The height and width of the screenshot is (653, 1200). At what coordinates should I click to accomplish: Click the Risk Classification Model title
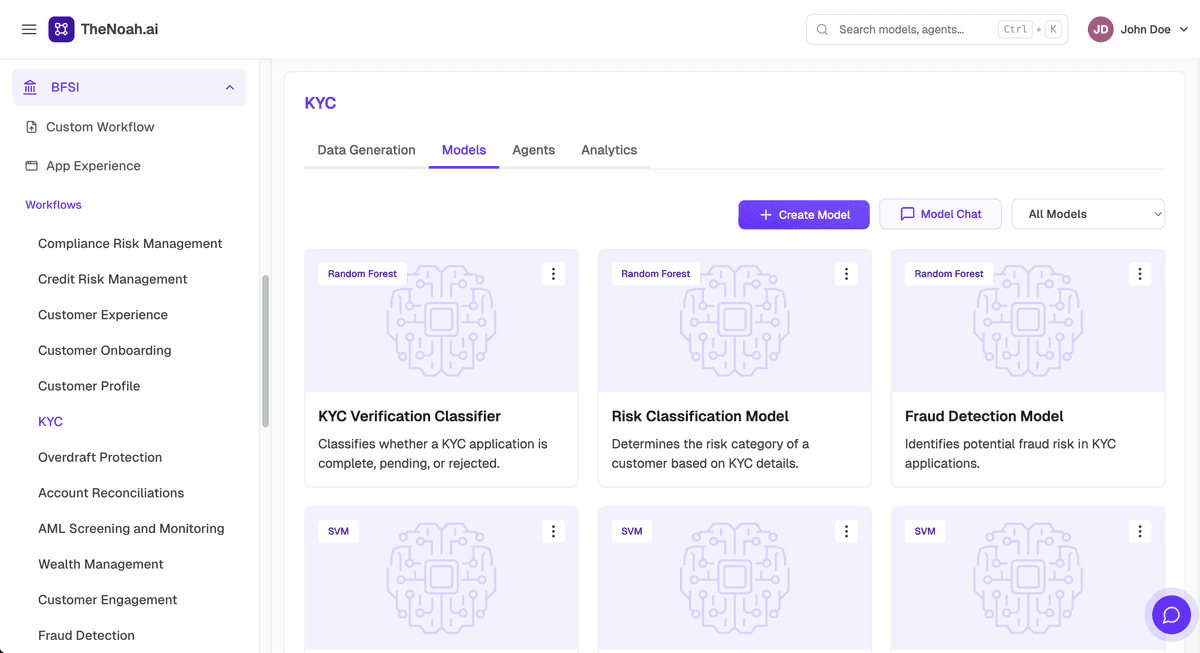[700, 416]
